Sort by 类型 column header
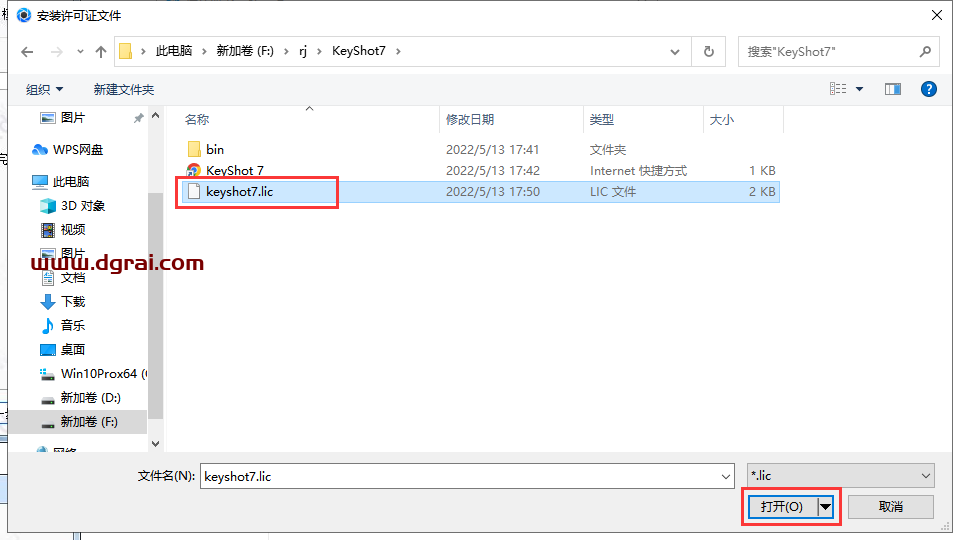This screenshot has height=540, width=960. [x=602, y=120]
